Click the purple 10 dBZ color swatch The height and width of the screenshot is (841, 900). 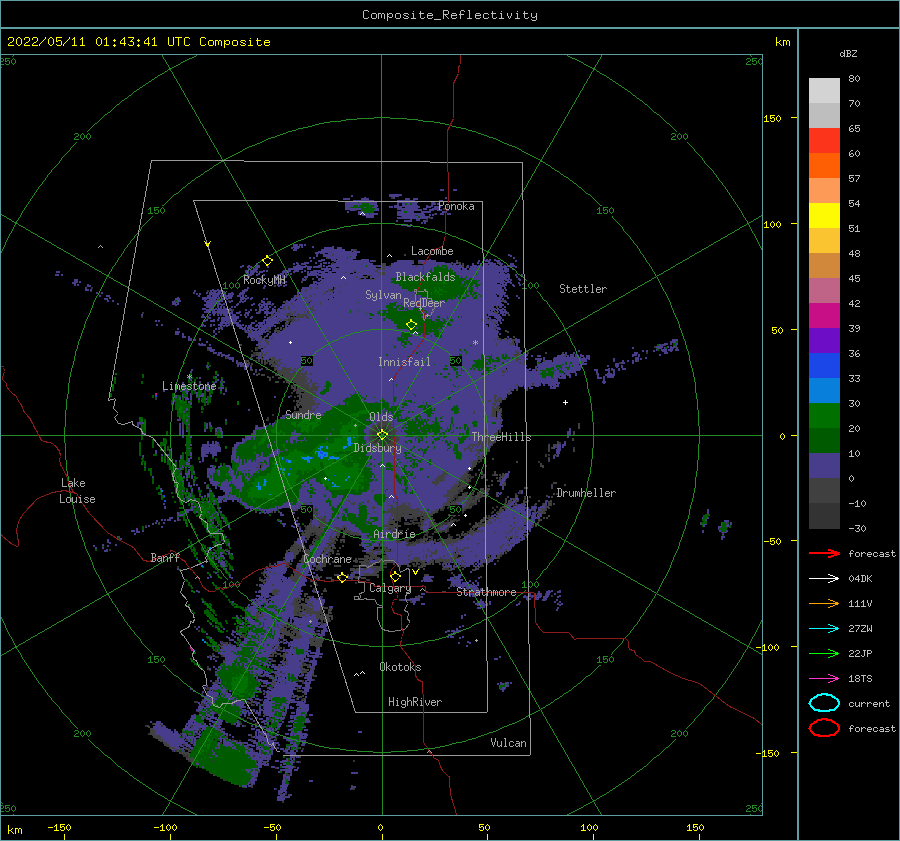pos(824,466)
